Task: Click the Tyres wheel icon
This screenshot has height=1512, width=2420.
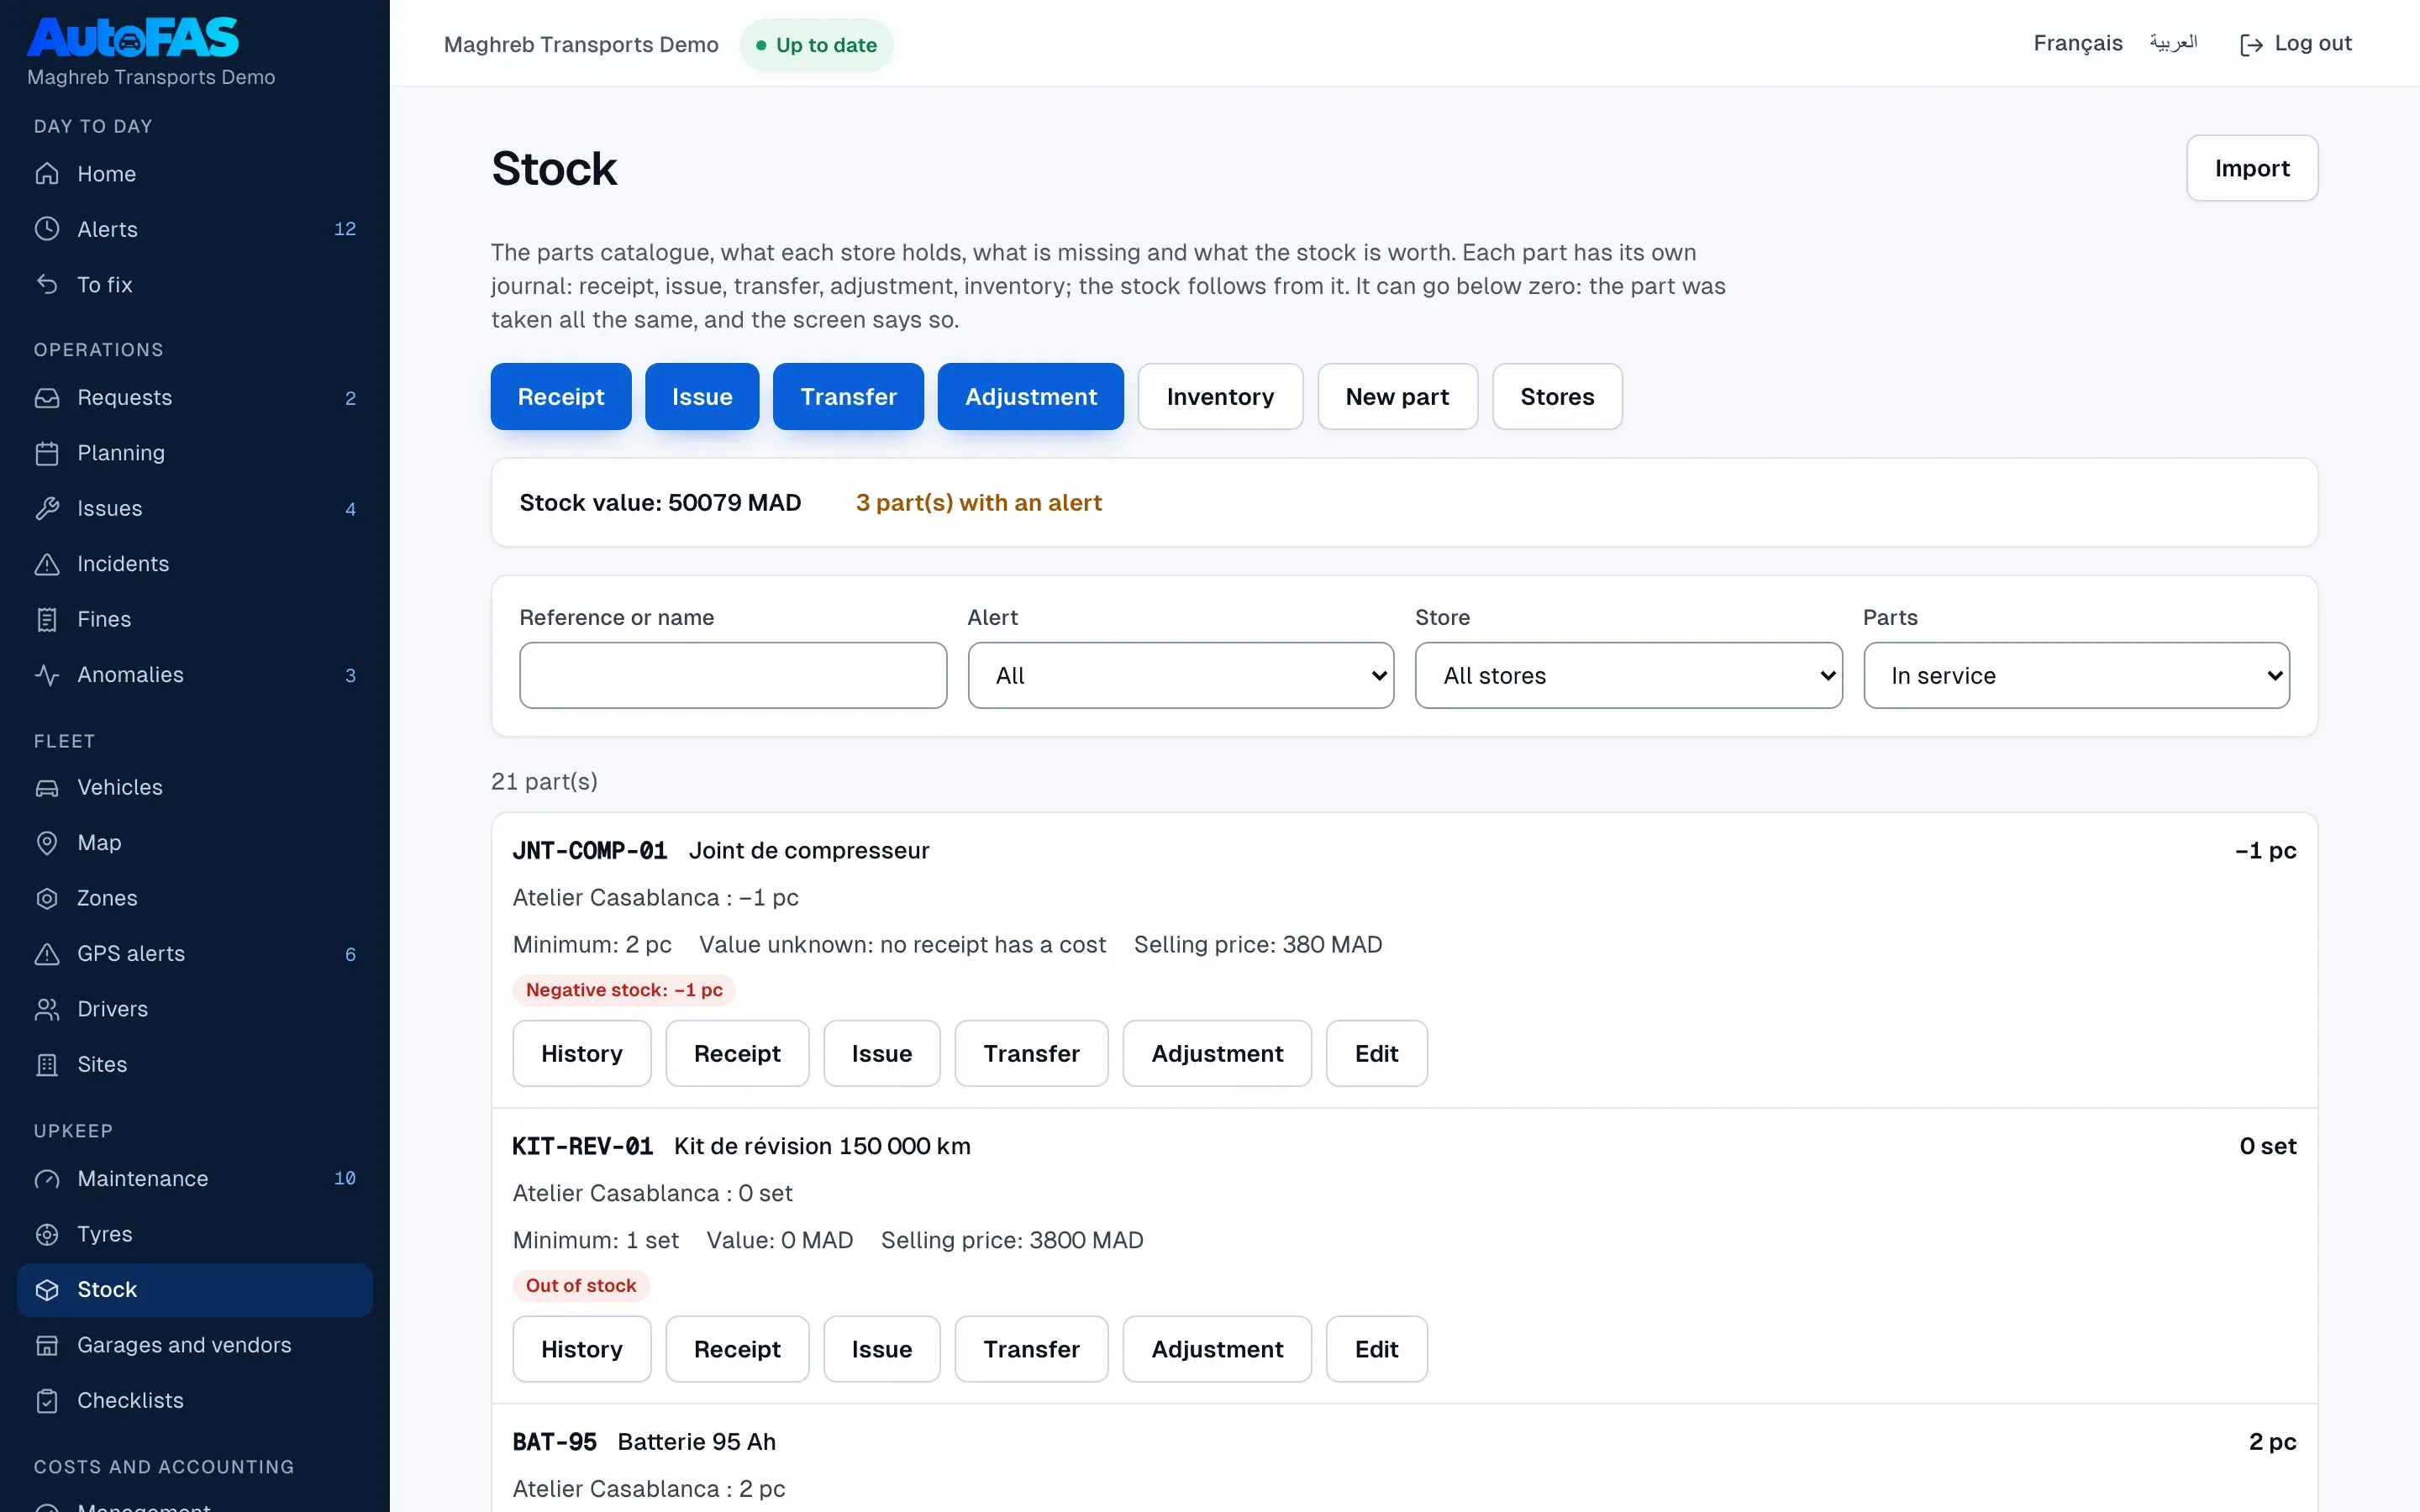Action: pos(47,1235)
